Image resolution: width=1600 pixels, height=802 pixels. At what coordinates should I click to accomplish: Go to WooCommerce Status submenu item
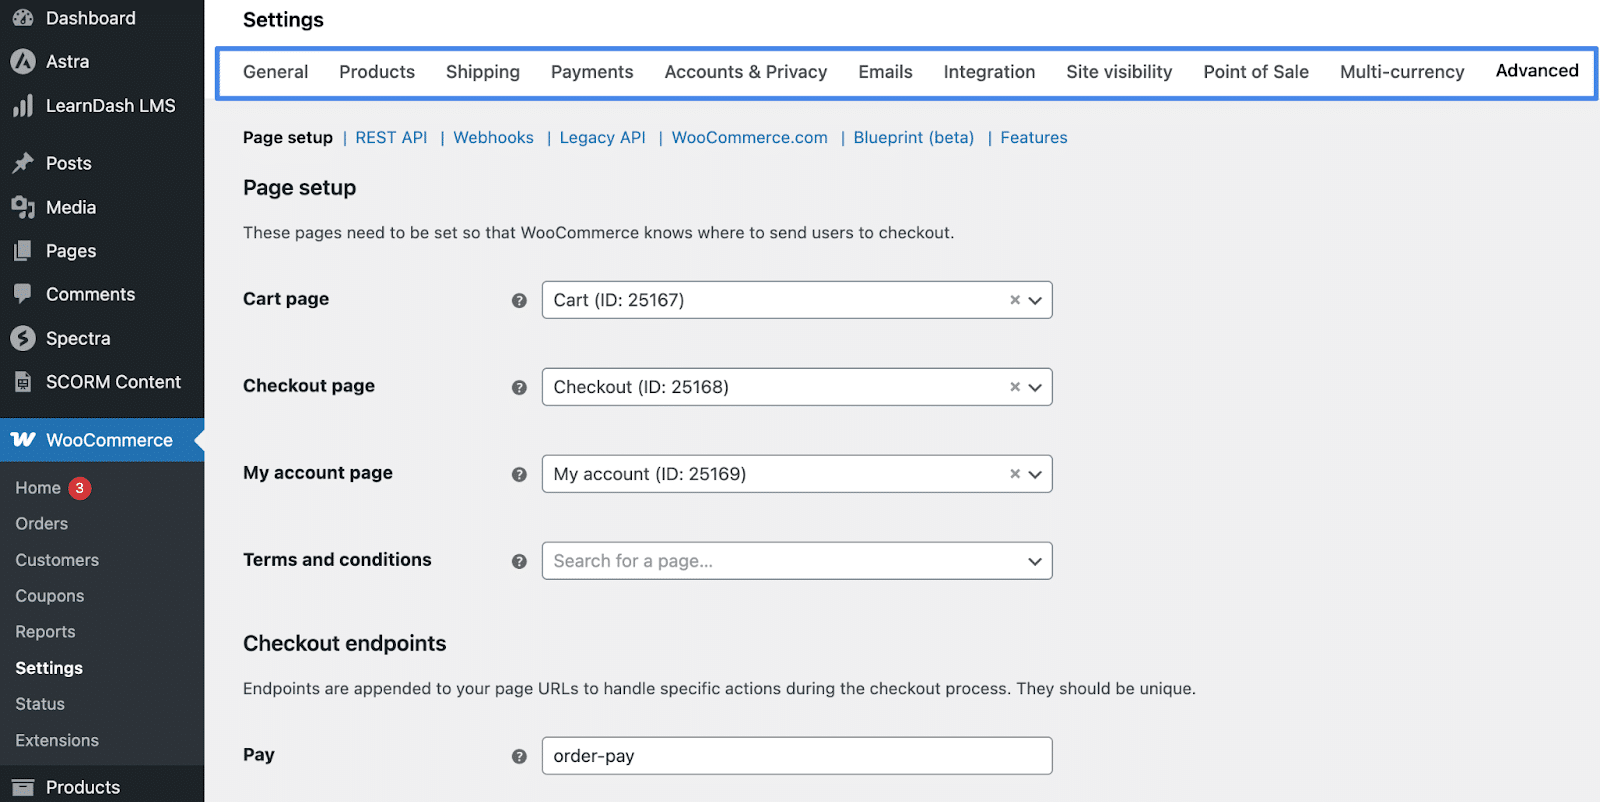pos(40,704)
